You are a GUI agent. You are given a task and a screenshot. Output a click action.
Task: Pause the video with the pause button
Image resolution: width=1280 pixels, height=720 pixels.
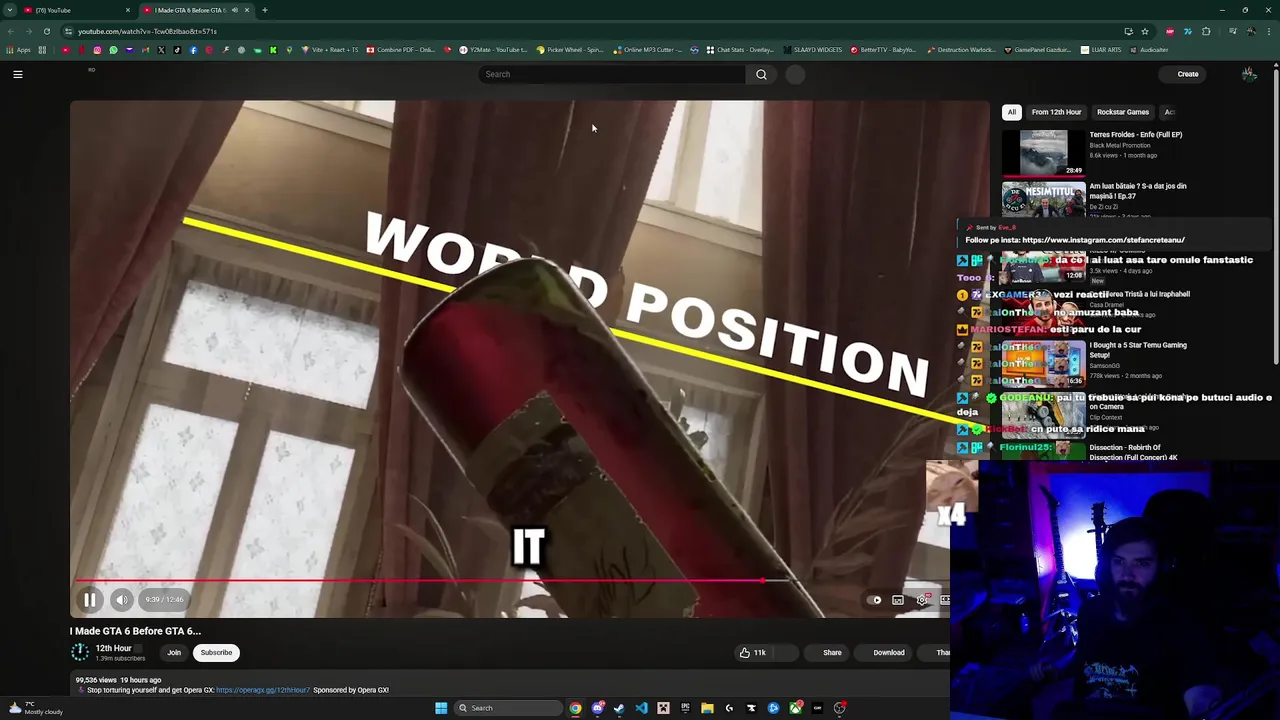click(x=89, y=600)
